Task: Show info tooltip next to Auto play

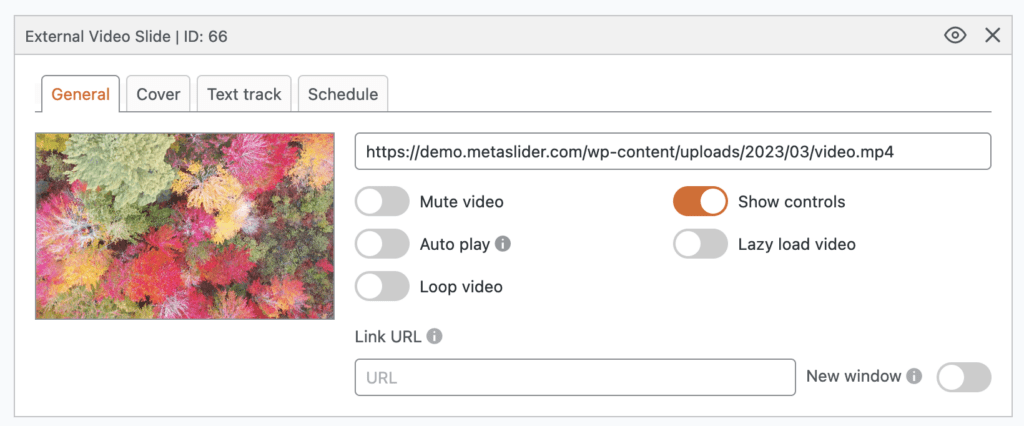Action: coord(504,243)
